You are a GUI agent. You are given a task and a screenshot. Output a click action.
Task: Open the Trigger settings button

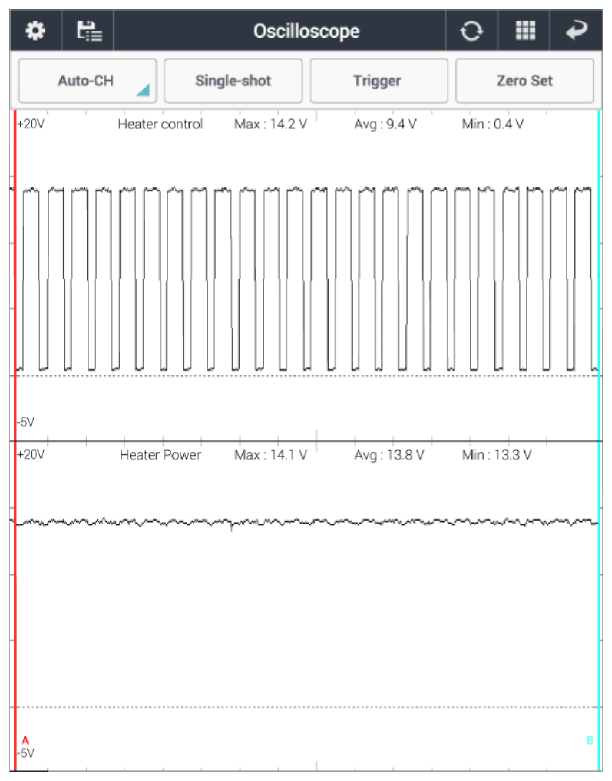click(x=377, y=81)
